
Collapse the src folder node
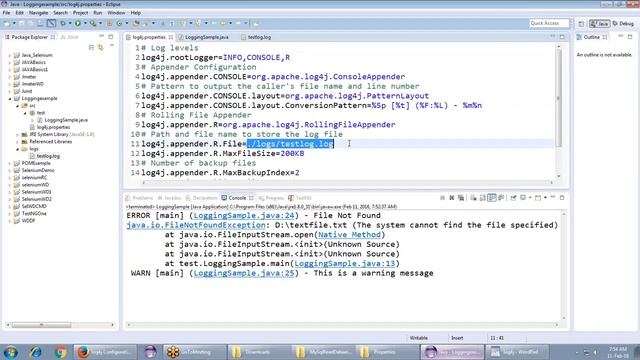(x=18, y=106)
